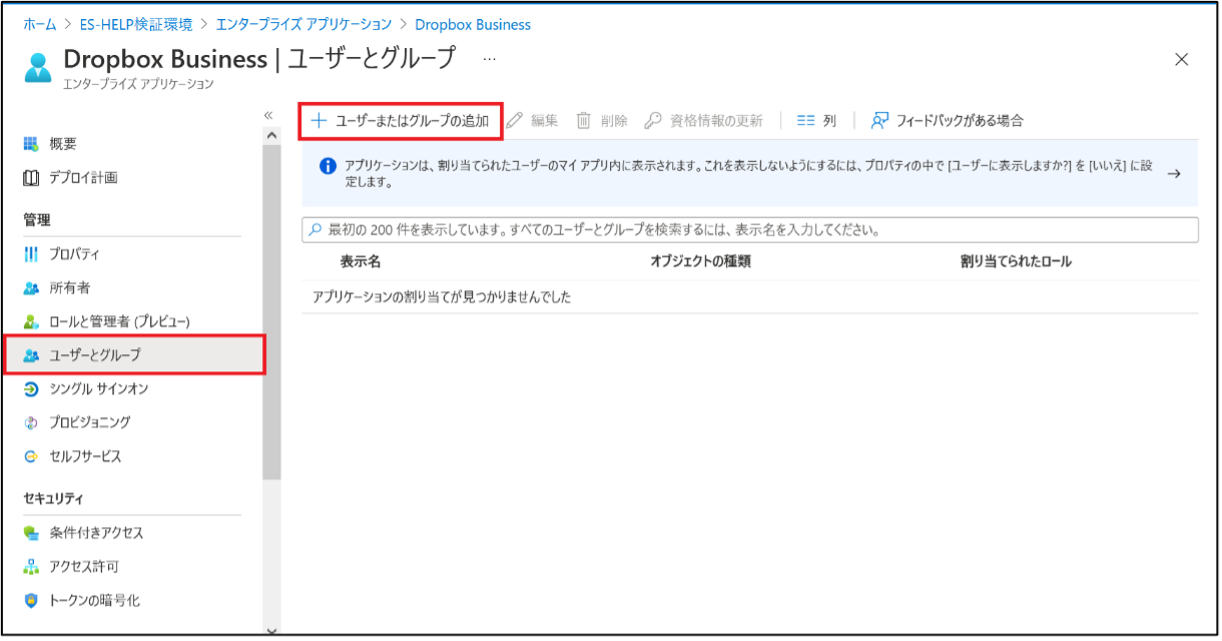Click the arrow on the info banner
Image resolution: width=1222 pixels, height=641 pixels.
coord(1175,173)
